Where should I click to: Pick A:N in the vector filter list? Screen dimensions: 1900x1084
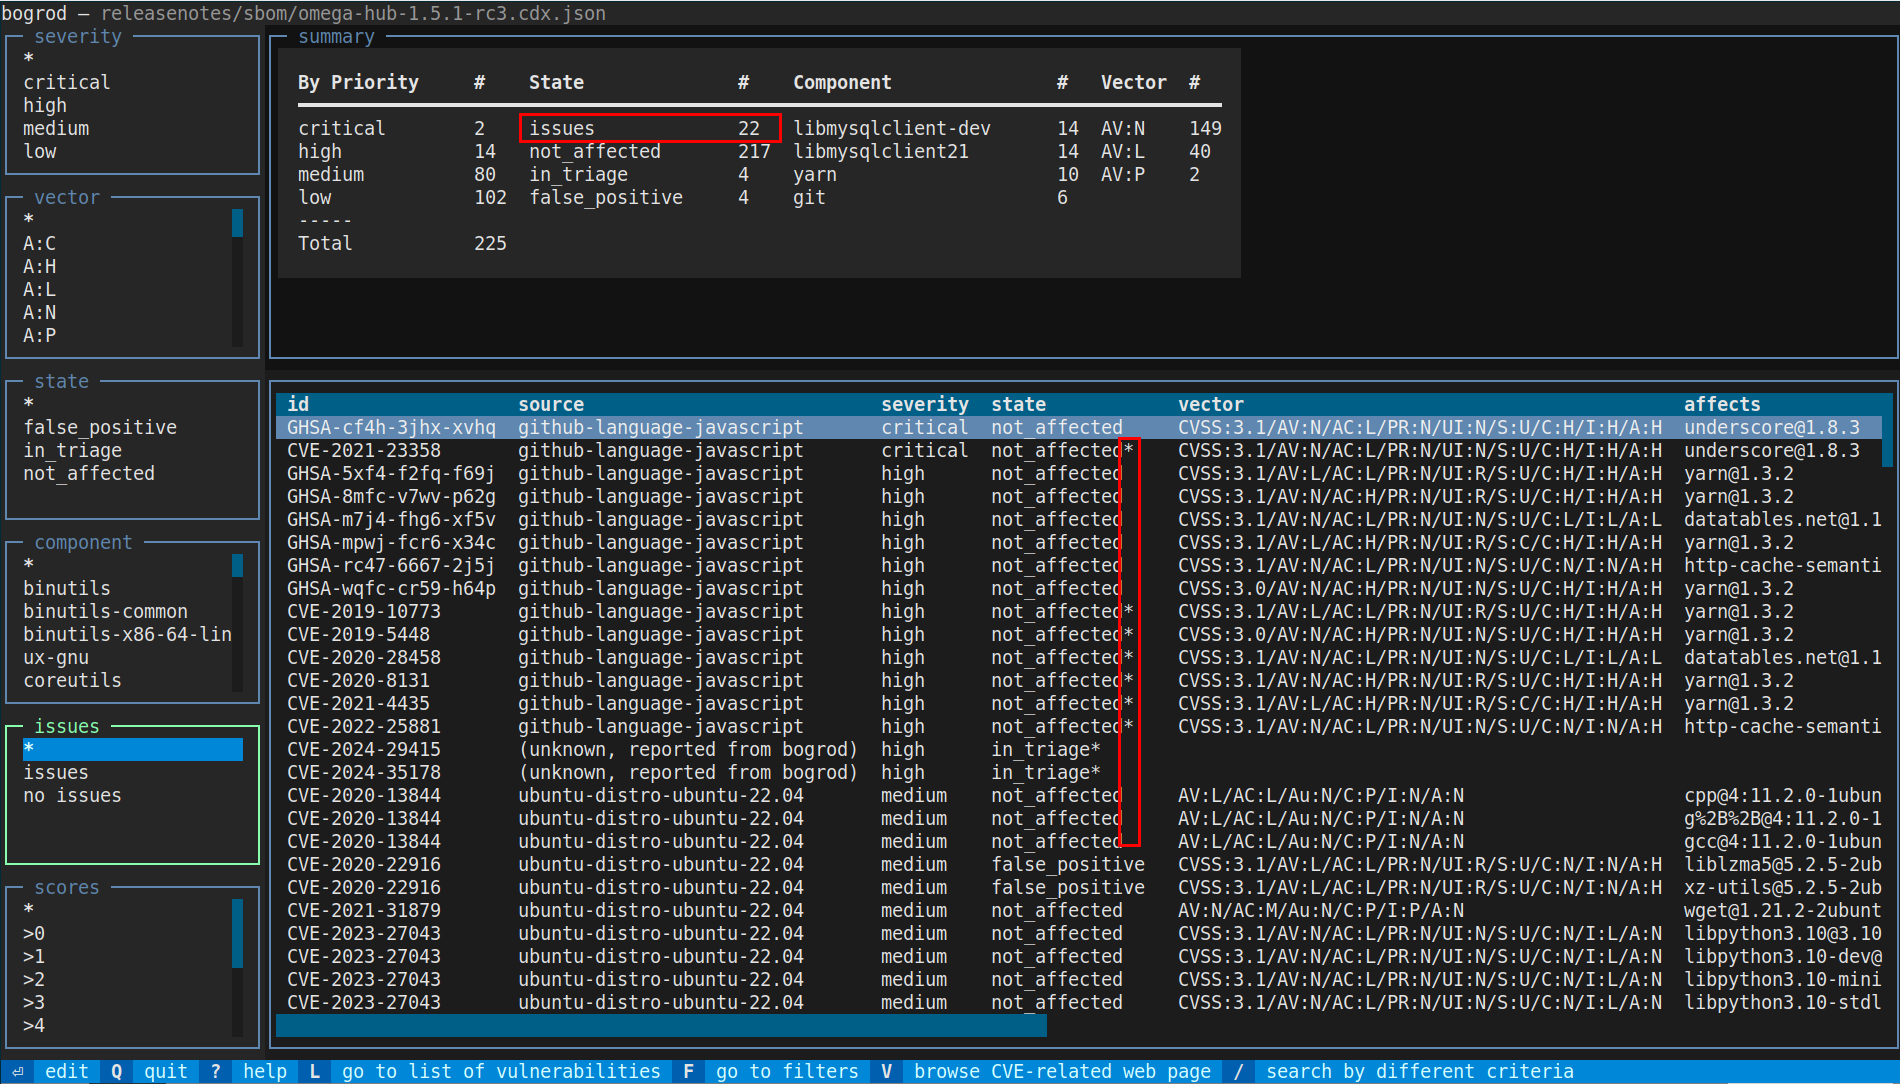[x=40, y=312]
